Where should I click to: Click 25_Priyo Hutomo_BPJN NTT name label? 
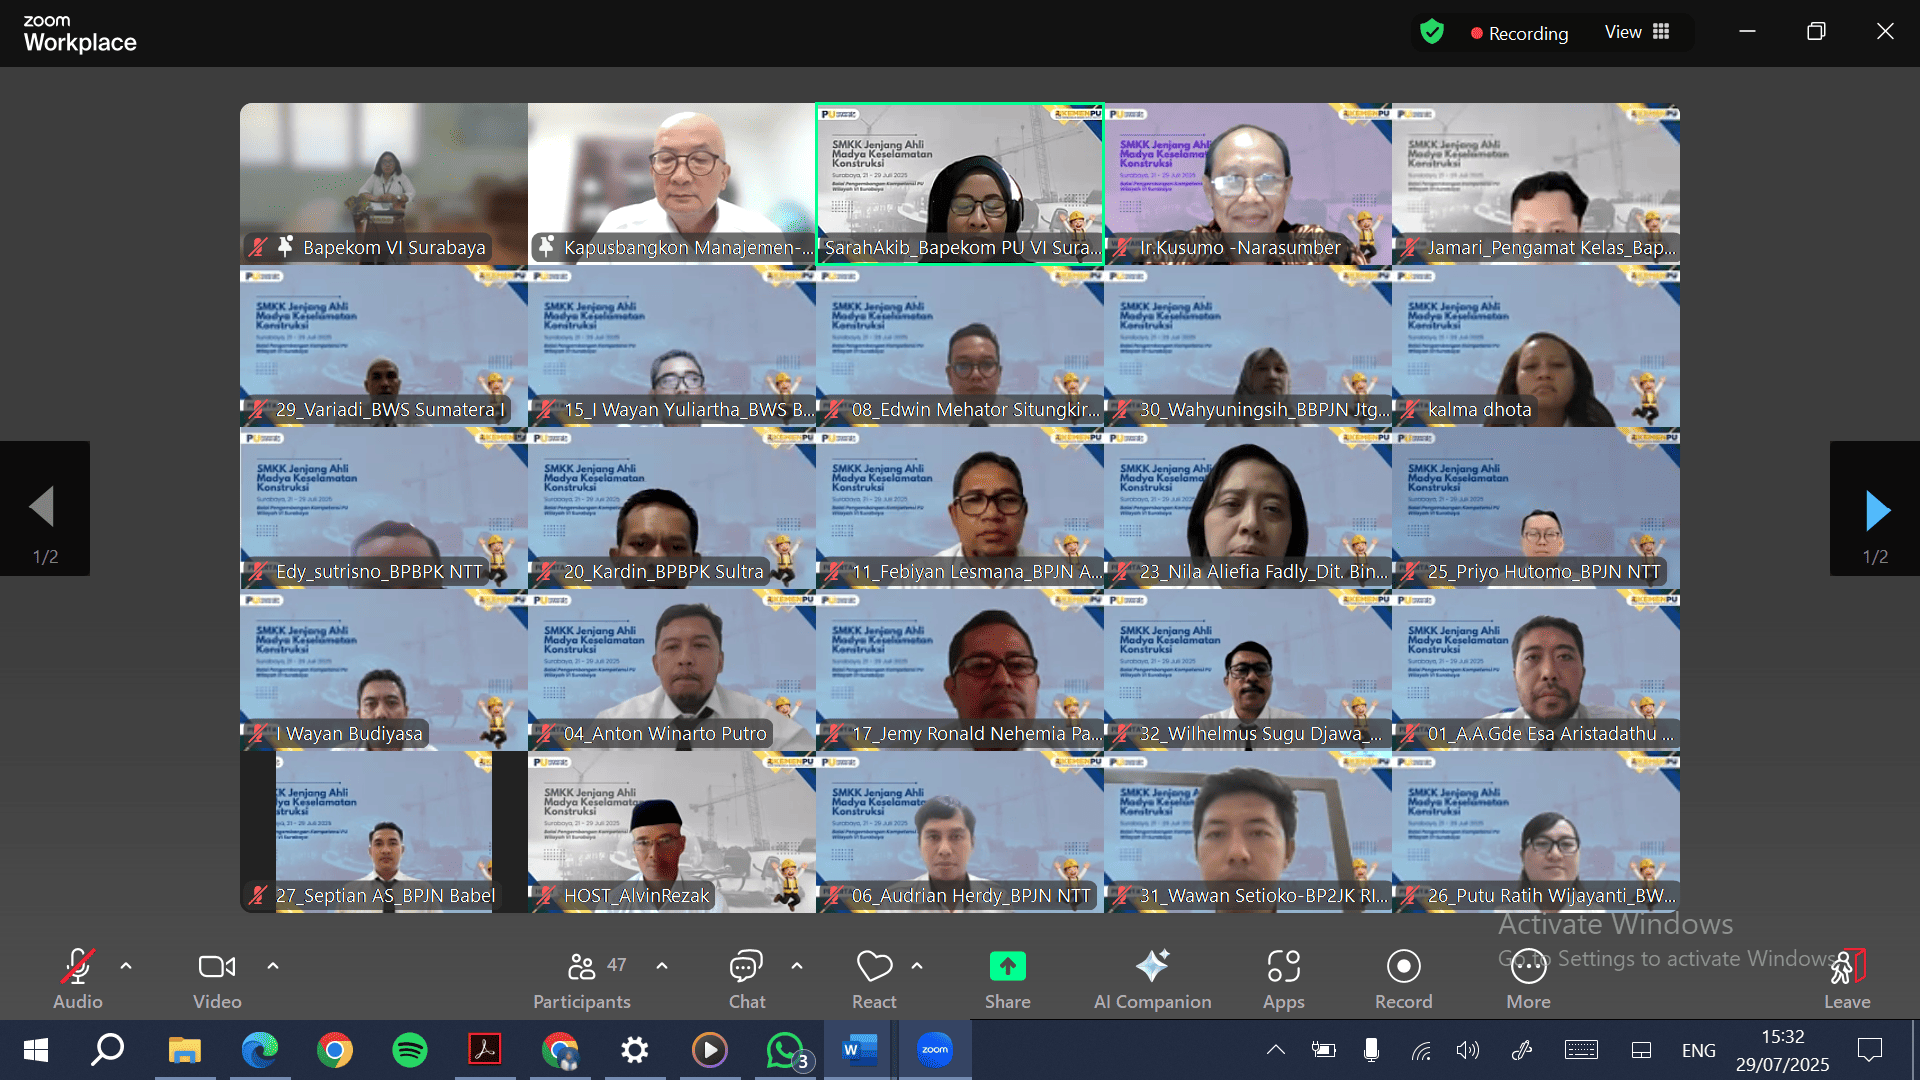pos(1543,571)
